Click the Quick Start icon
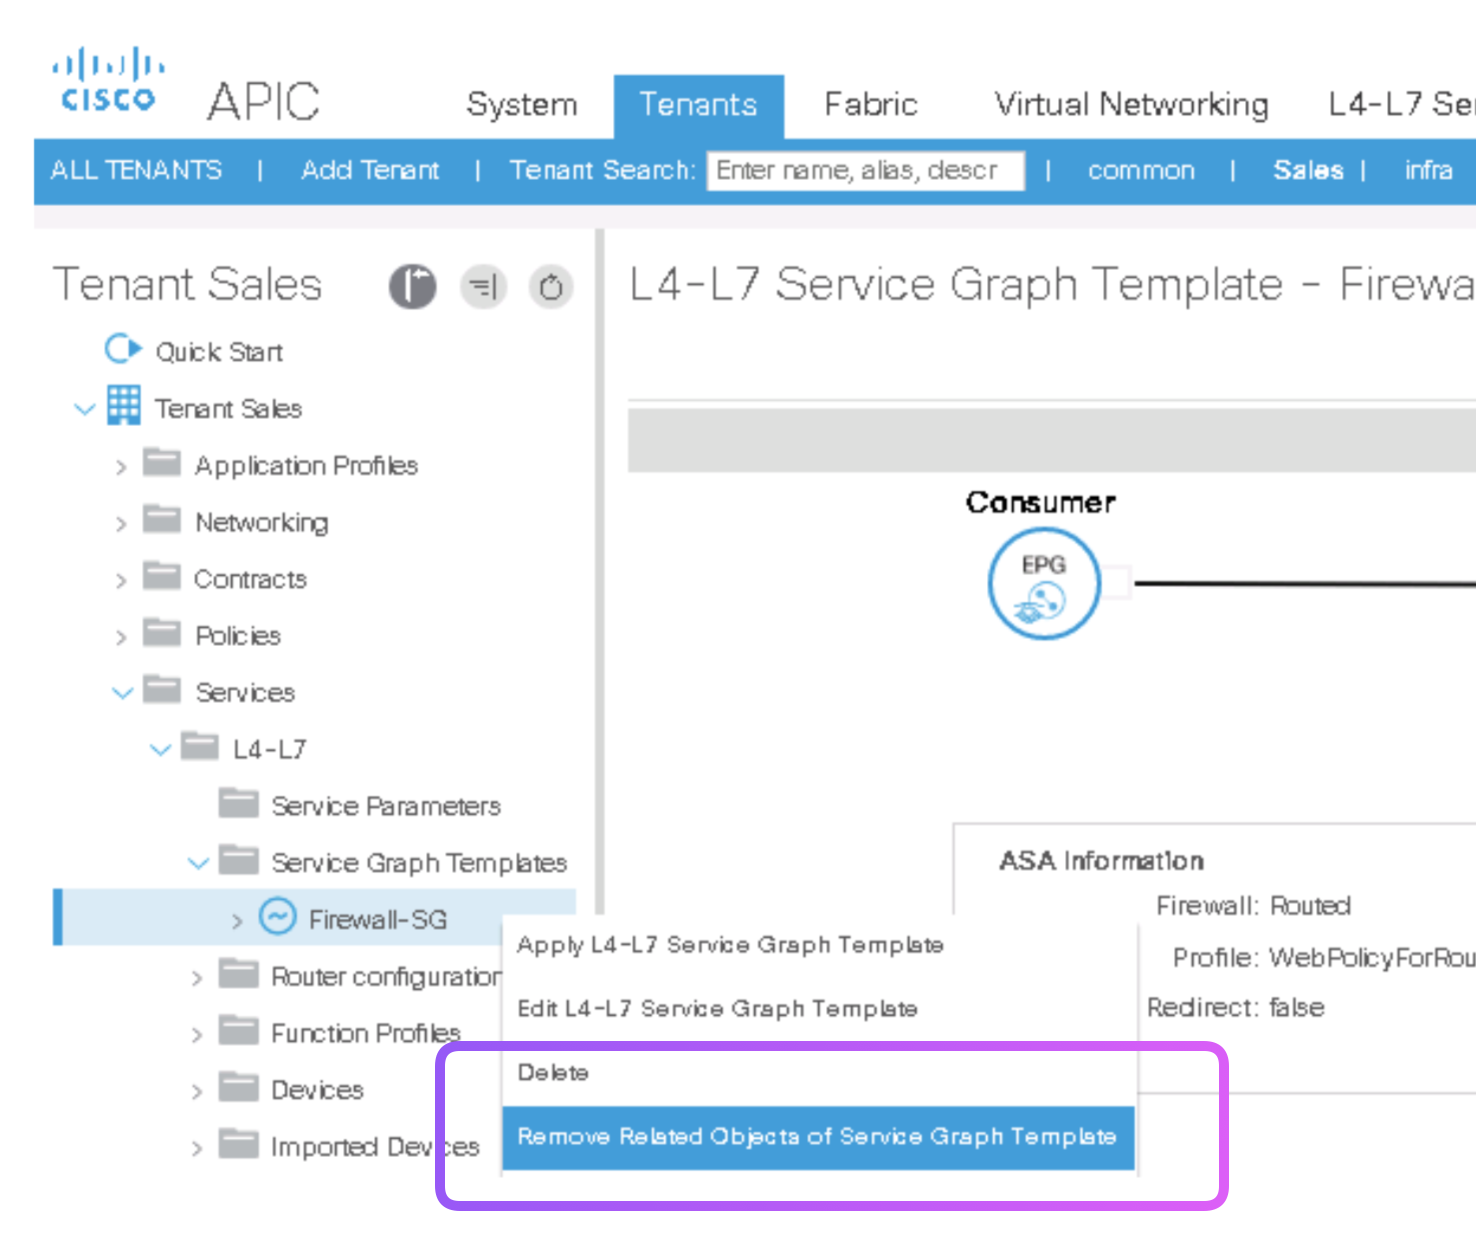This screenshot has width=1476, height=1248. (123, 350)
